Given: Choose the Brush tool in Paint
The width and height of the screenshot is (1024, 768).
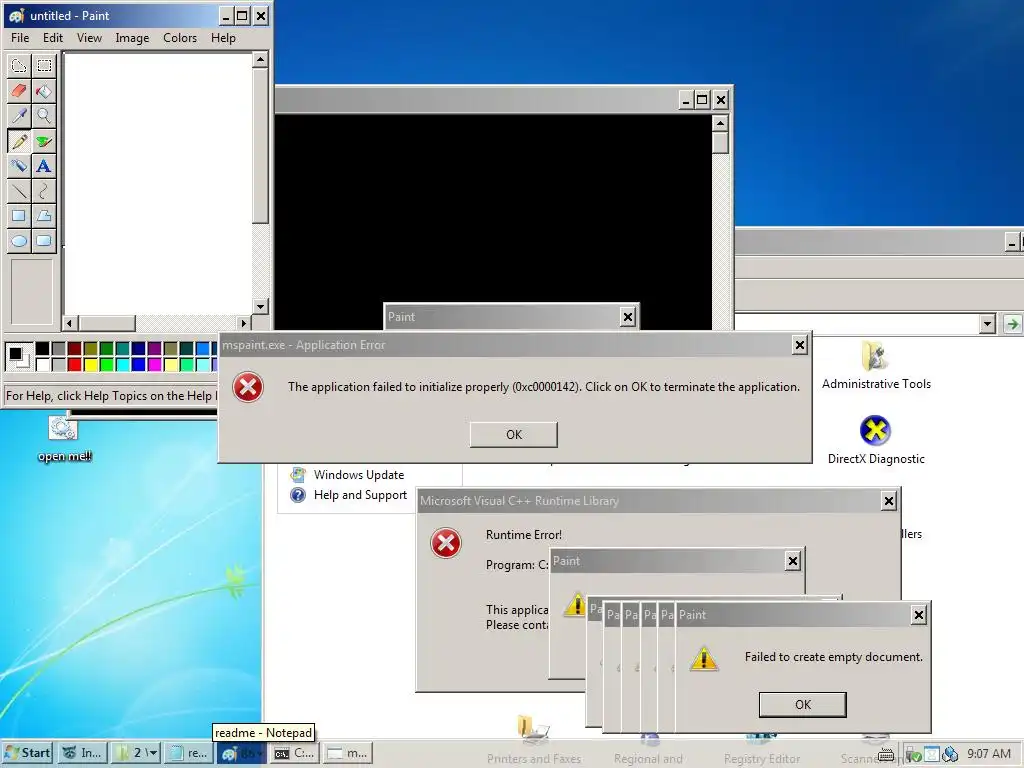Looking at the screenshot, I should (x=44, y=140).
